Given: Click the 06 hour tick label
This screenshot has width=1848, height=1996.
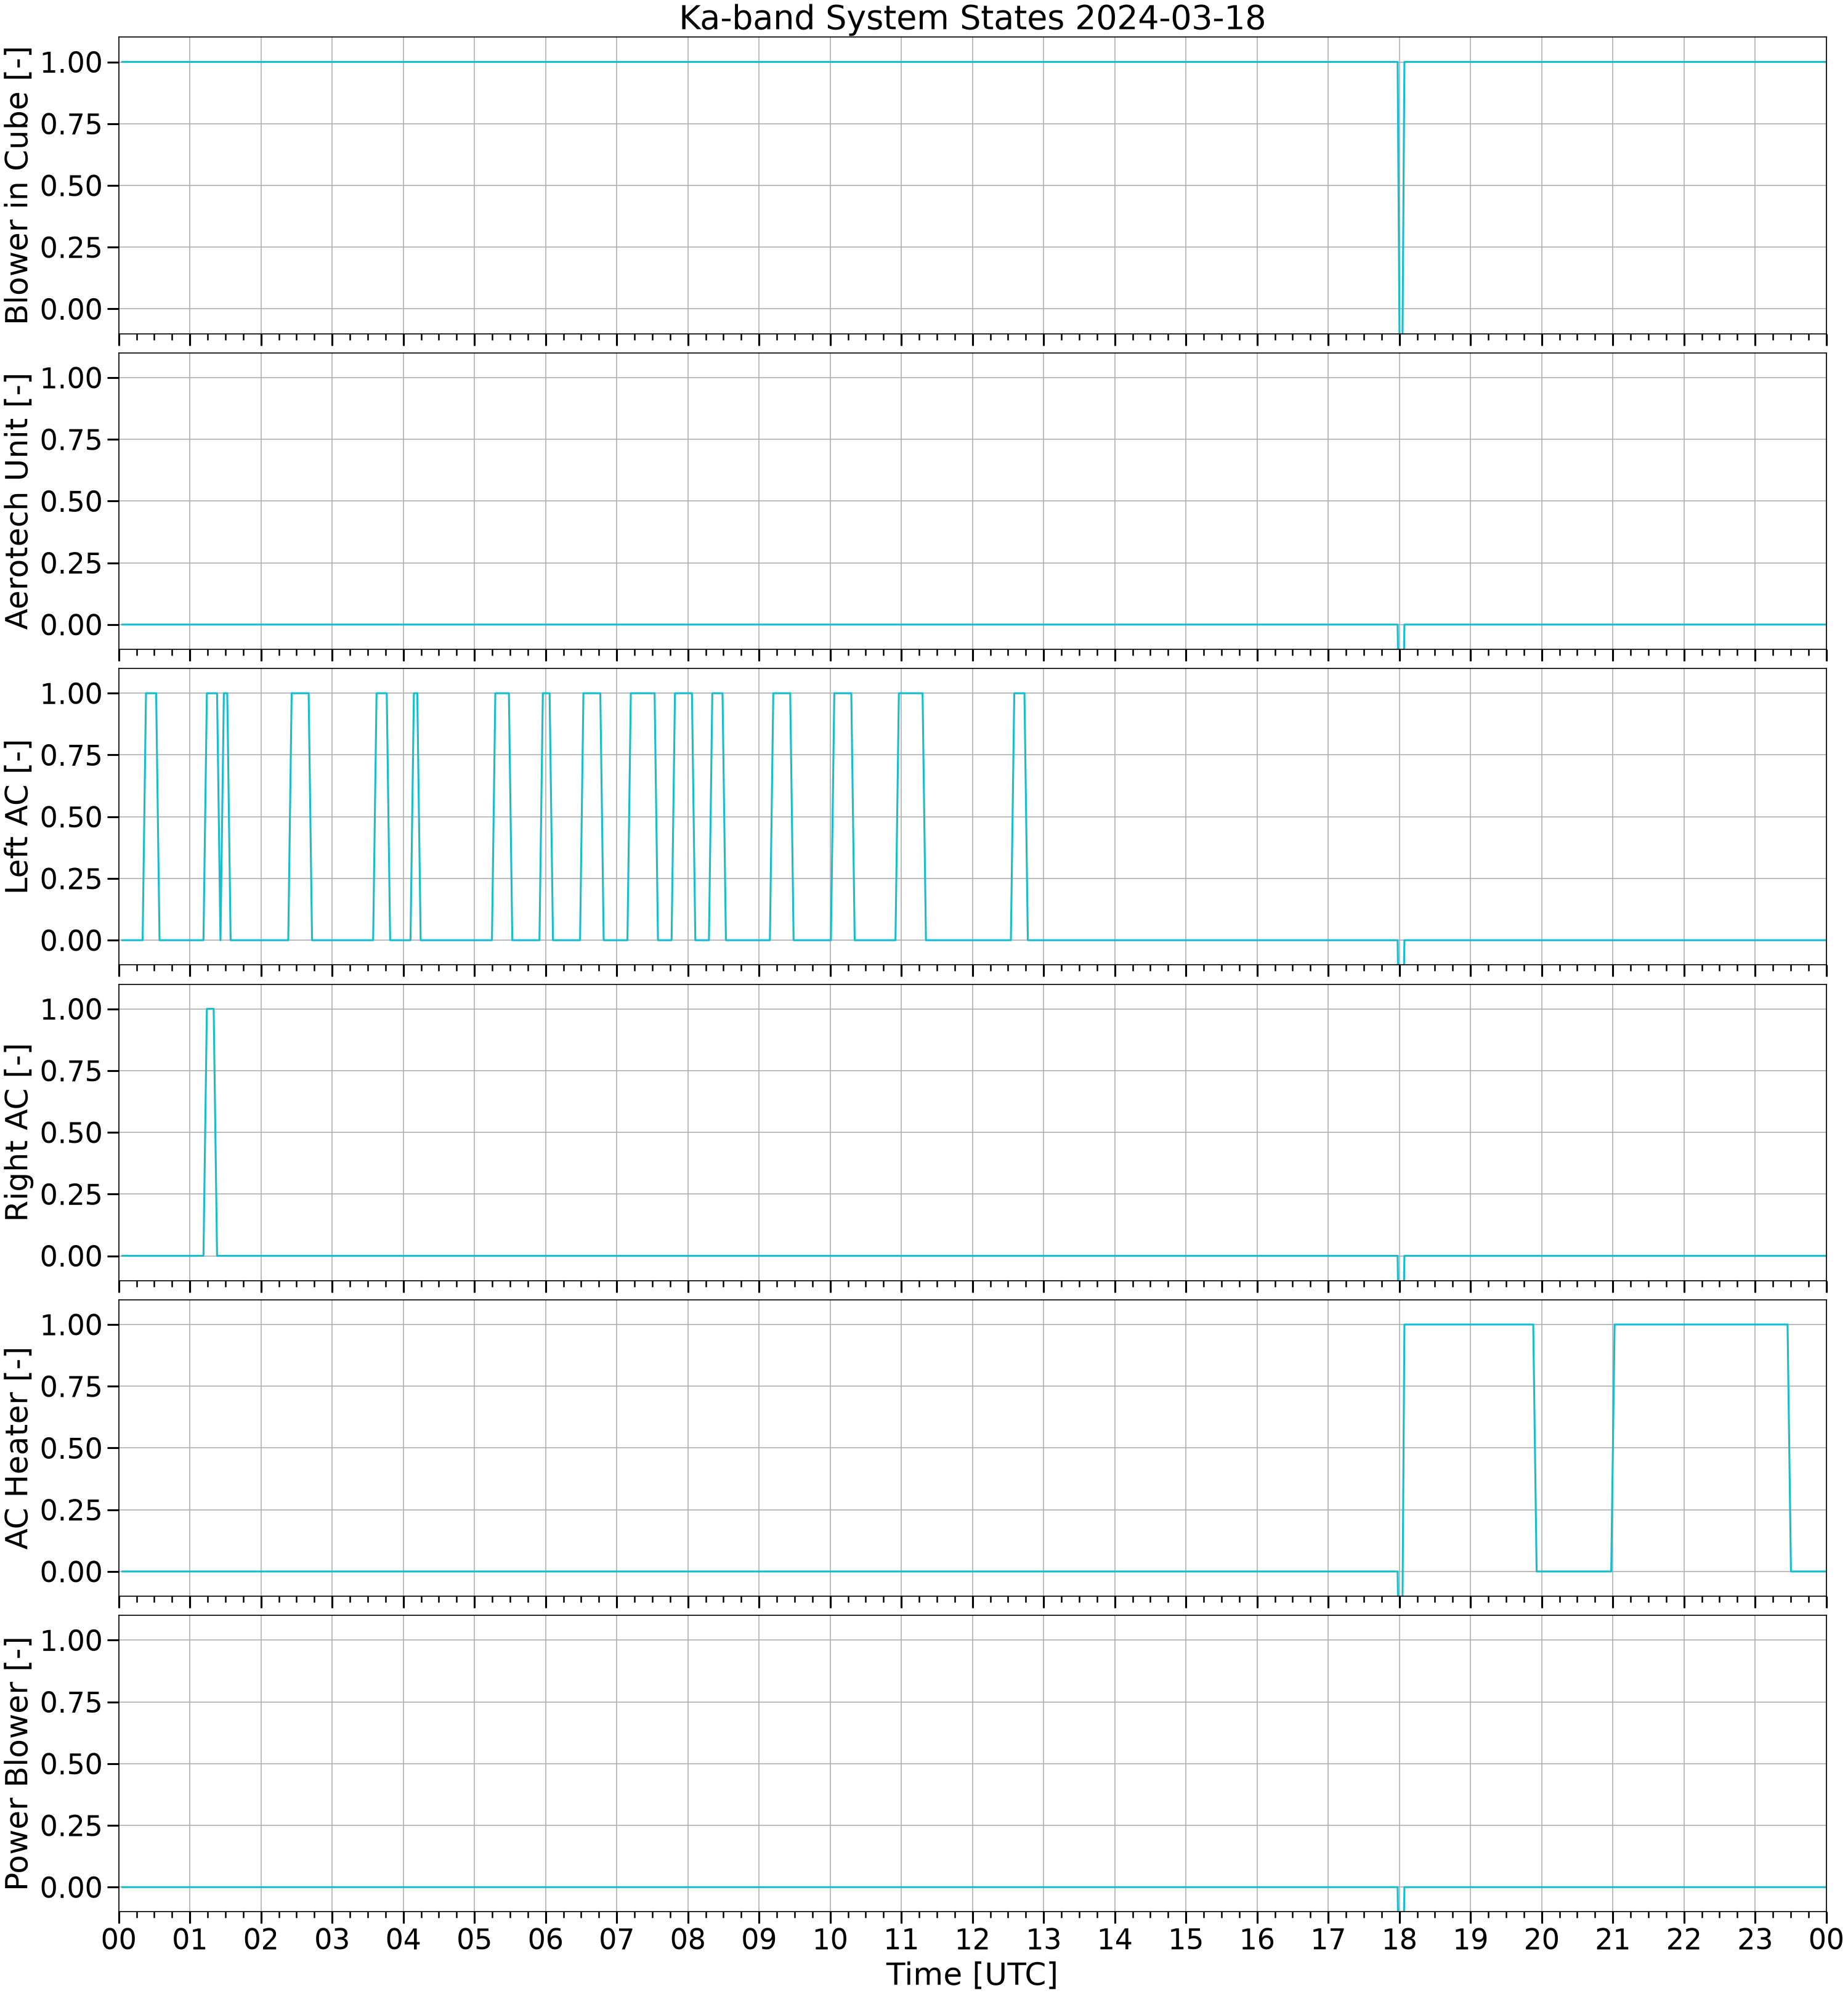Looking at the screenshot, I should click(546, 1939).
